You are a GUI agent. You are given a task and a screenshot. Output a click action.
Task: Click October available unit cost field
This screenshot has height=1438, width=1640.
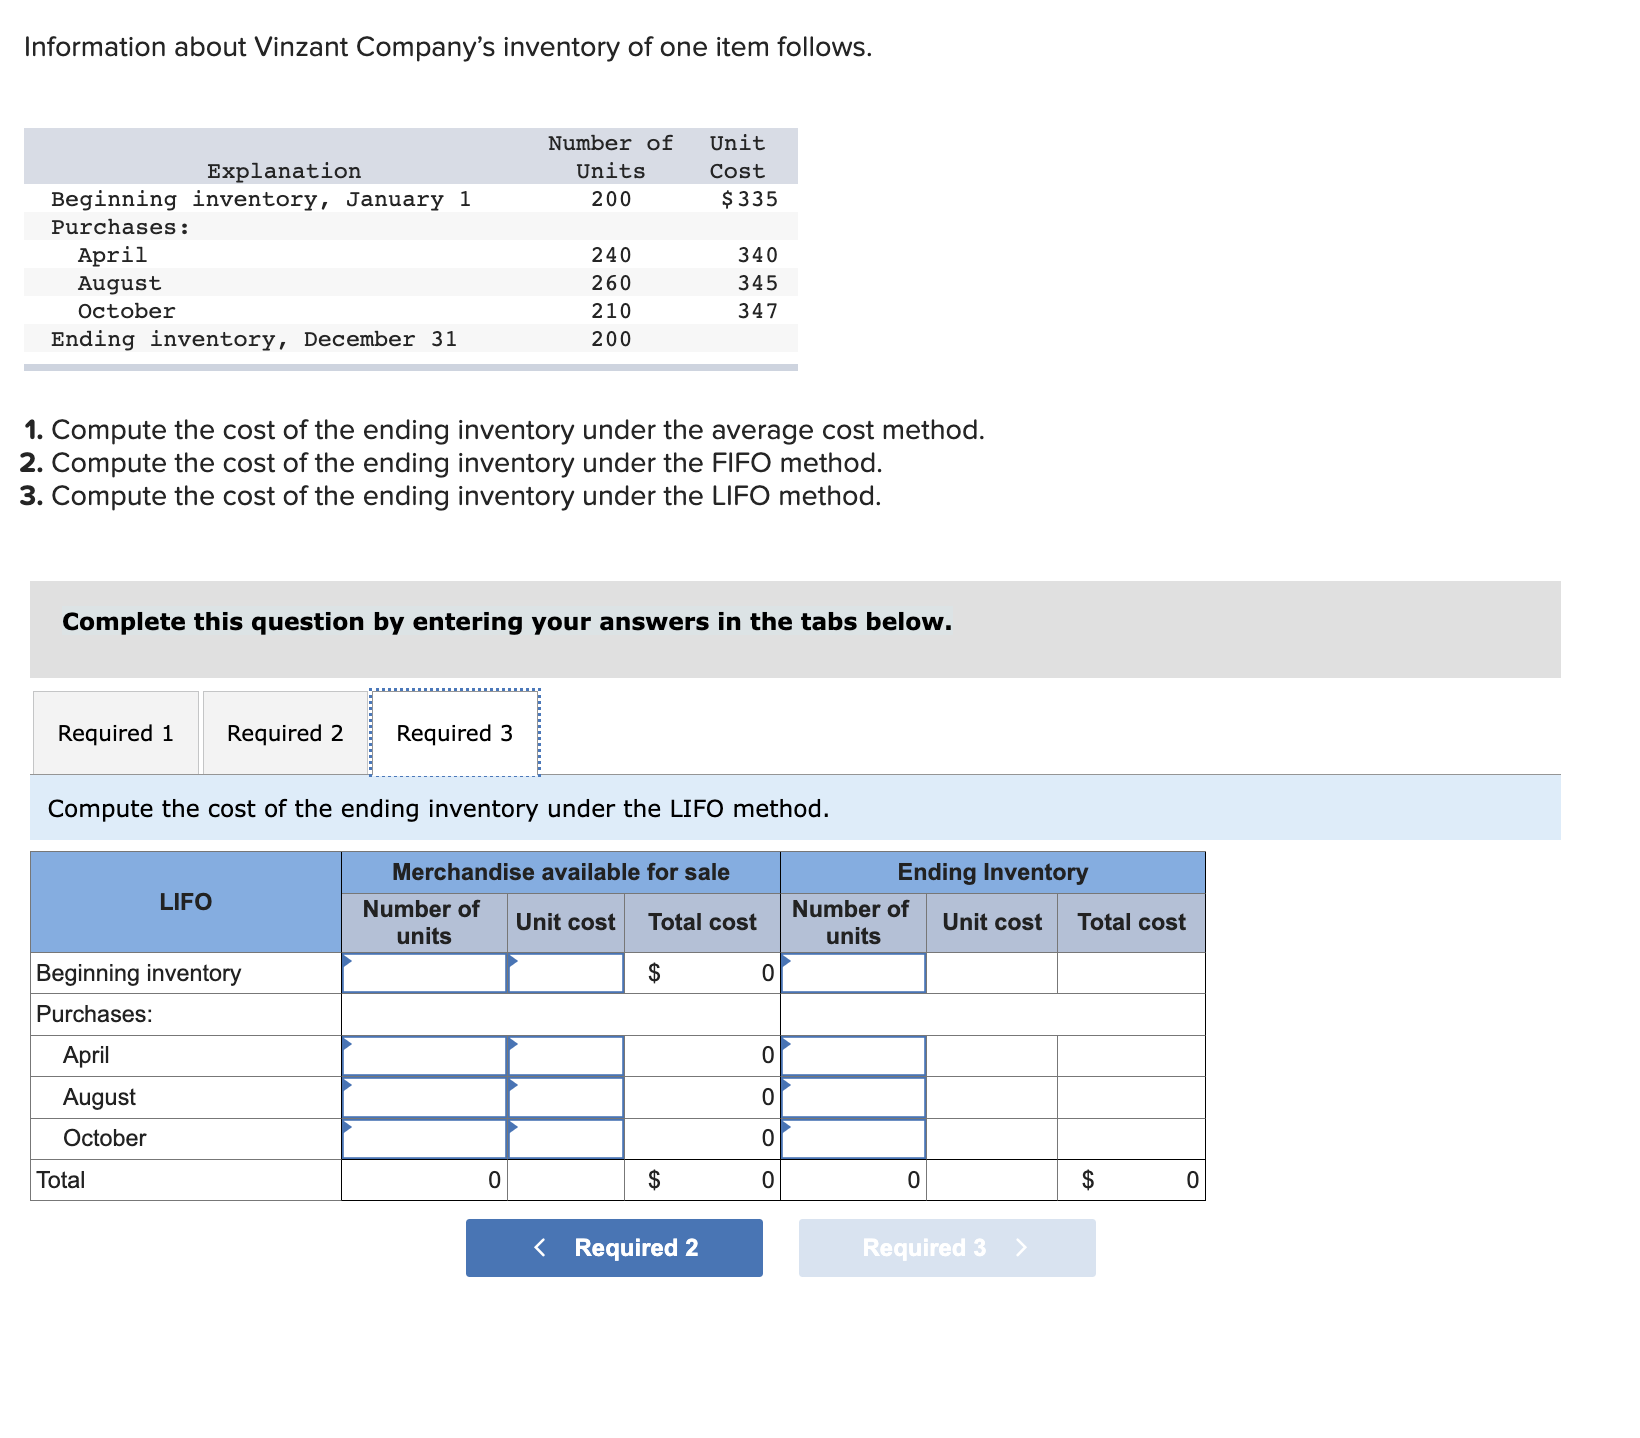pos(566,1139)
